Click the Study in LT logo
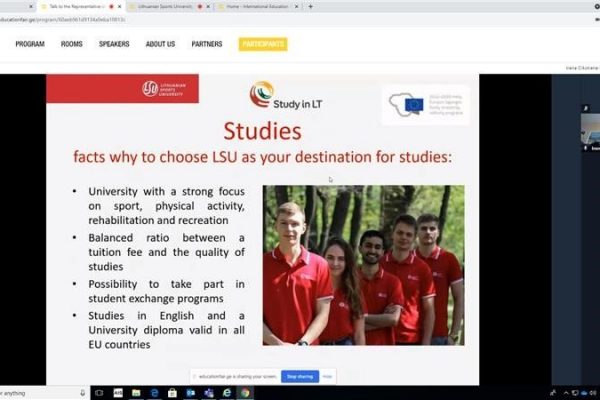The width and height of the screenshot is (600, 400). click(286, 96)
